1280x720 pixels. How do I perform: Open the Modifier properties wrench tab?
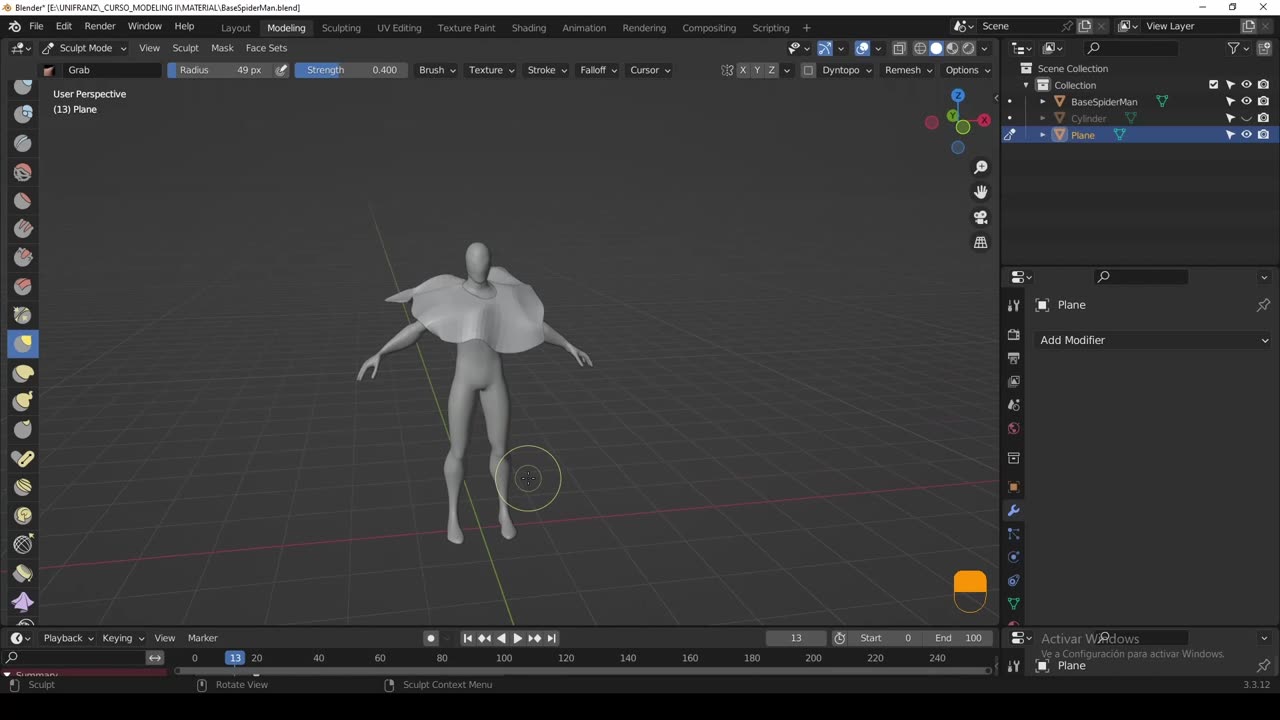pos(1014,511)
